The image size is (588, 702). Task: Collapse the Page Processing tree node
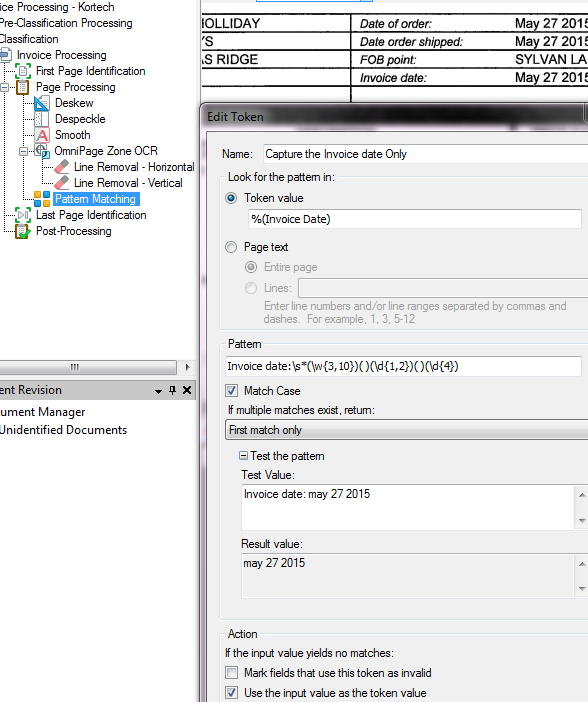[x=4, y=87]
